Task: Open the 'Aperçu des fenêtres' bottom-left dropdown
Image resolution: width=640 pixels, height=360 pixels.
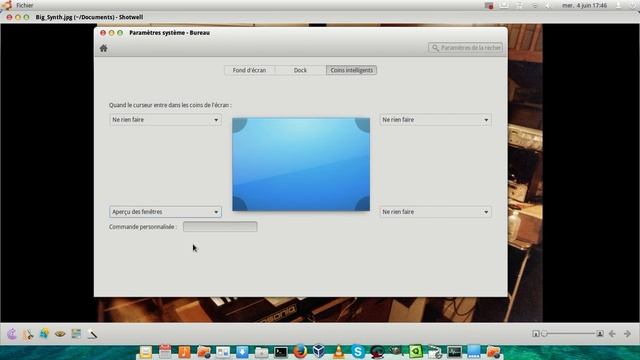Action: [165, 212]
